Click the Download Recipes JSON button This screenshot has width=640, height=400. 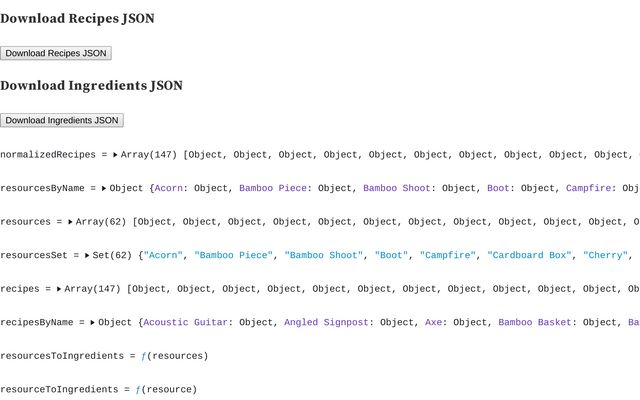[x=56, y=53]
